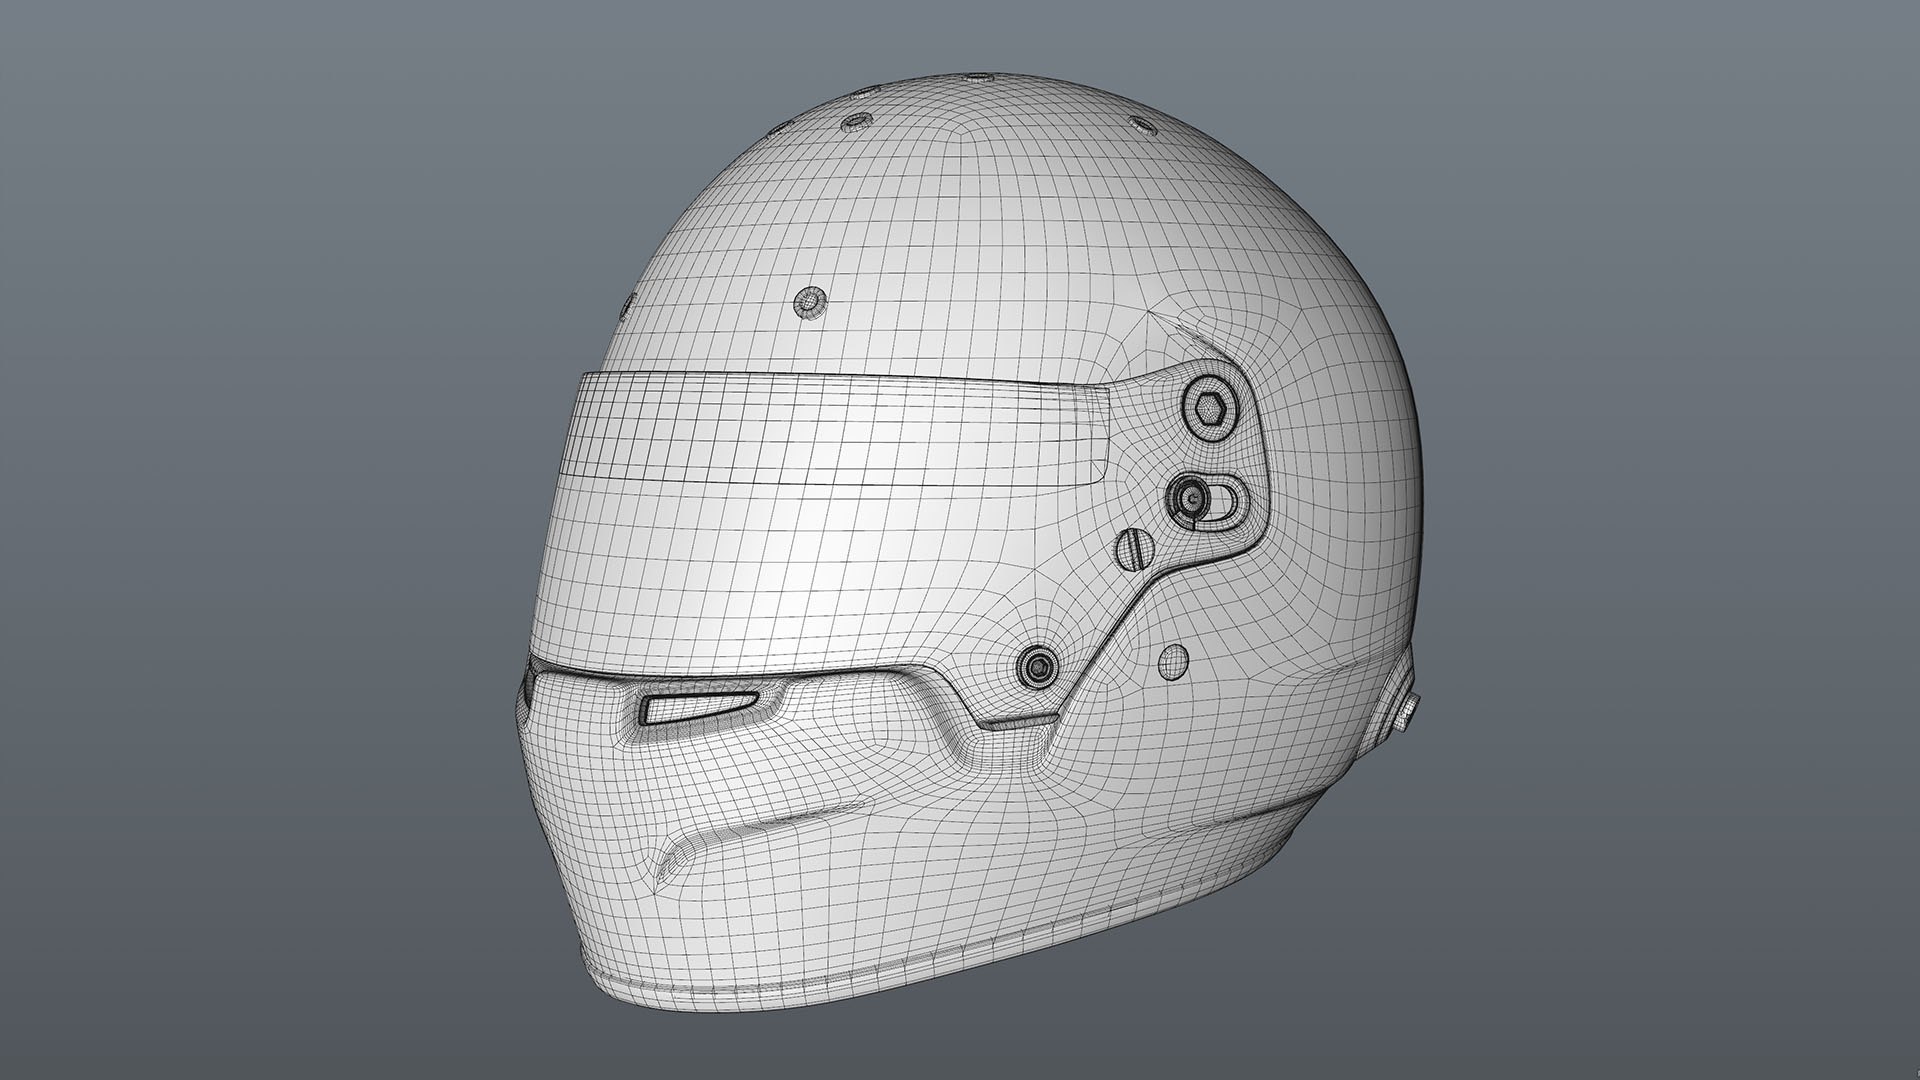Click the lower visor bolt near chin bar
Image resolution: width=1920 pixels, height=1080 pixels.
click(1037, 665)
